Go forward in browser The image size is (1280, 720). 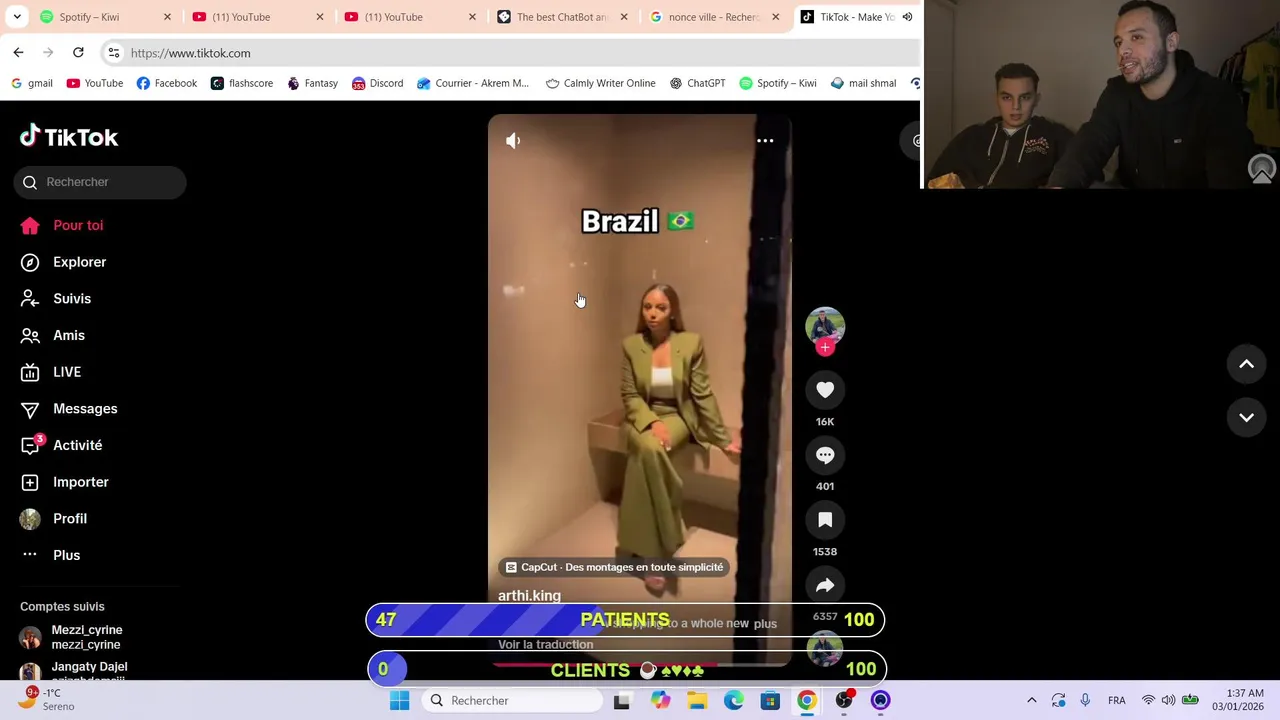(48, 52)
